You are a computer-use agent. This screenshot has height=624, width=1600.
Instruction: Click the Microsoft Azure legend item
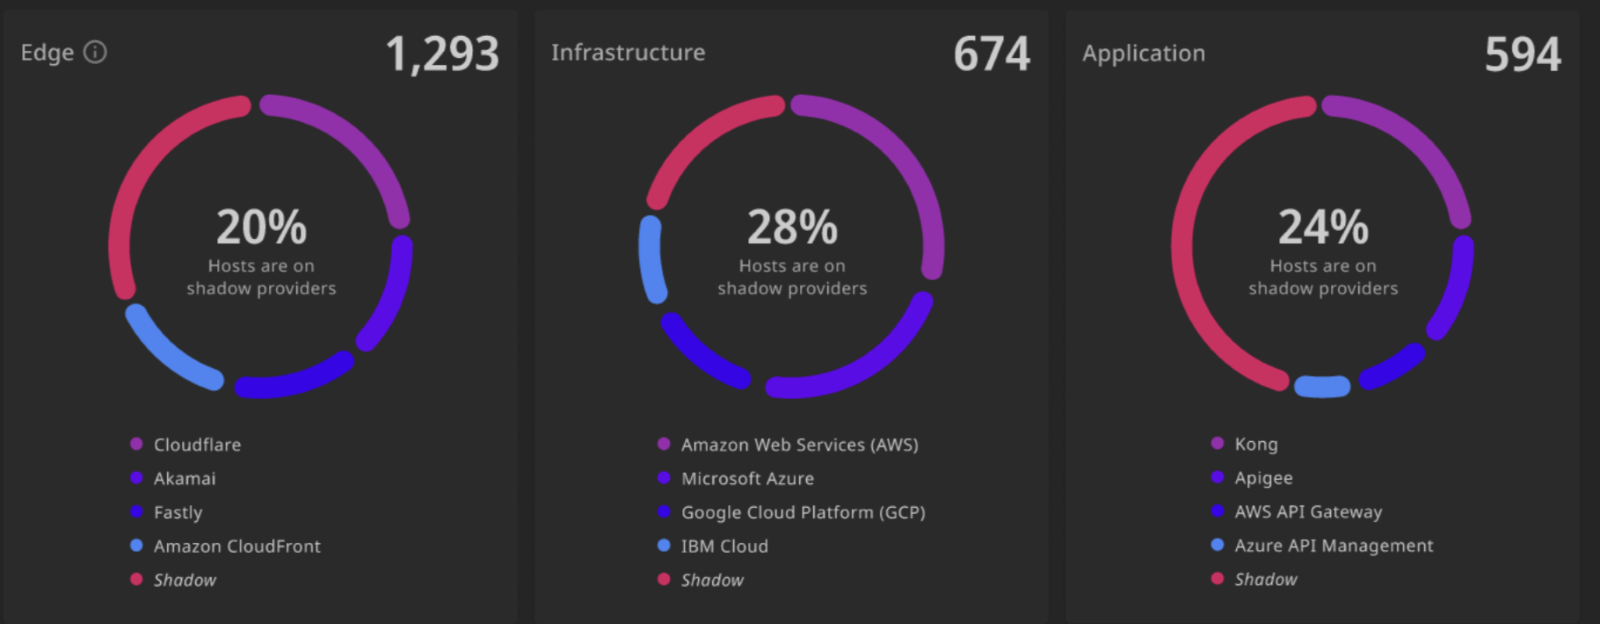coord(736,478)
